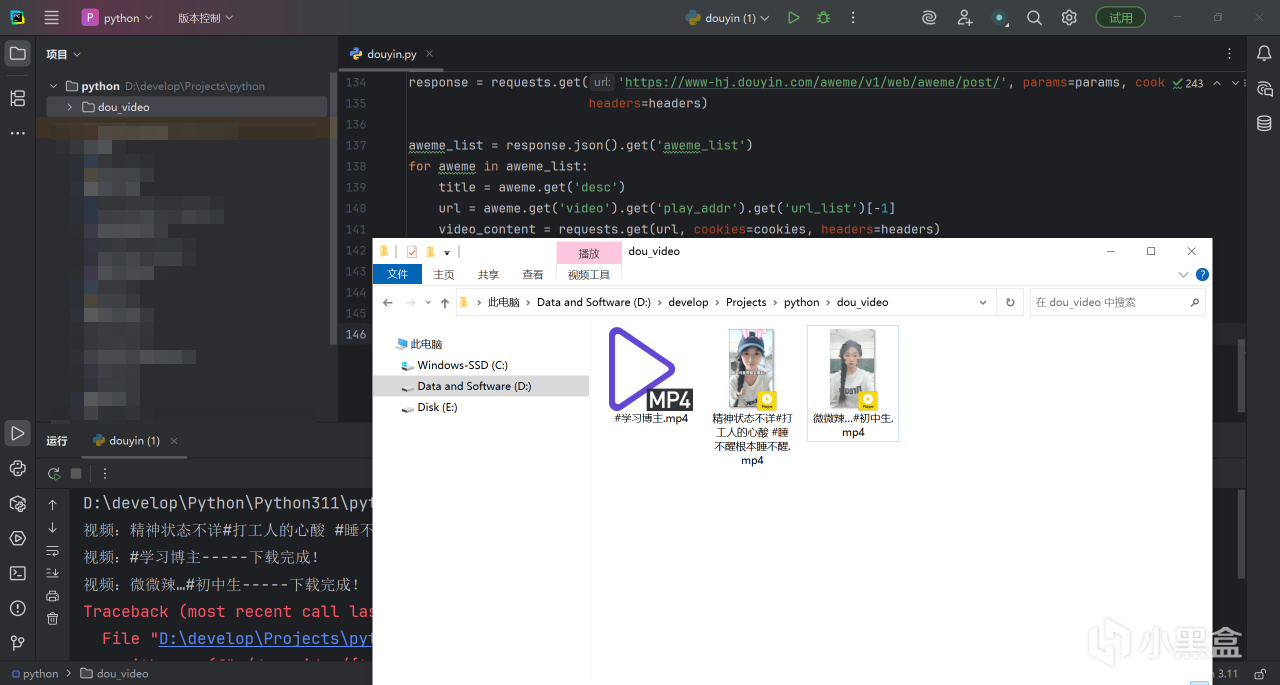Screen dimensions: 1280x685
Task: Go up one folder level in Explorer
Action: [444, 302]
